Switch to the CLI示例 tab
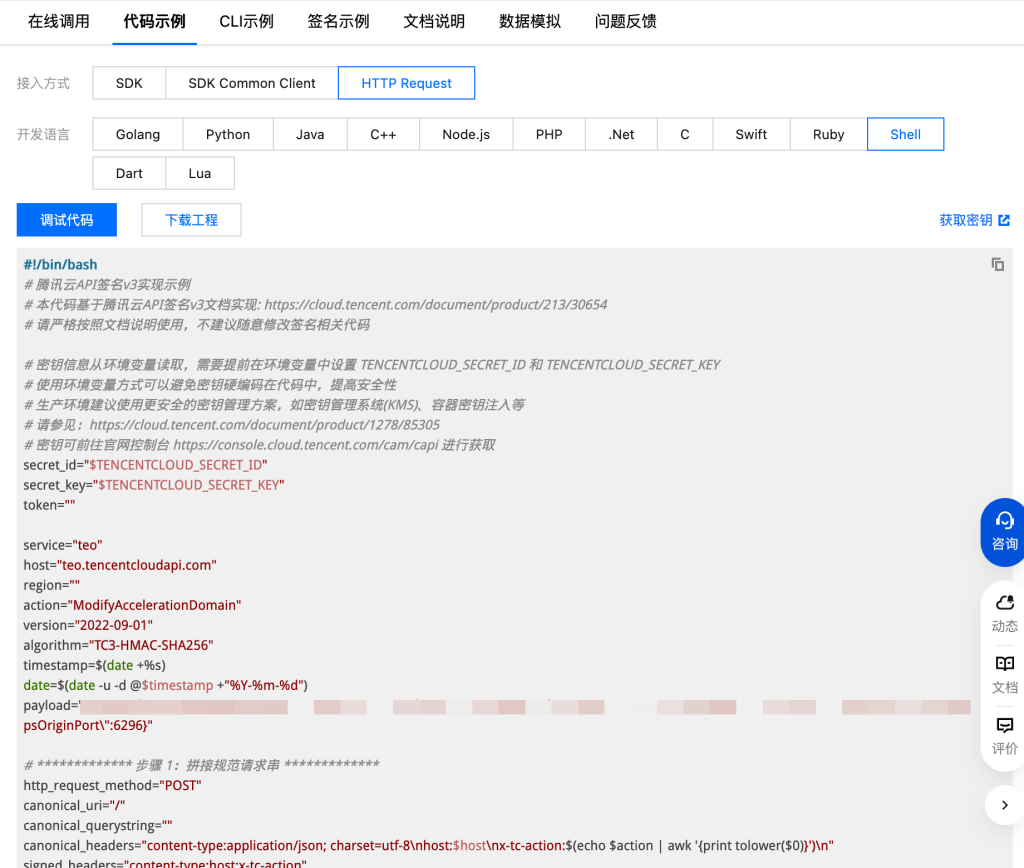Viewport: 1024px width, 868px height. pyautogui.click(x=246, y=21)
